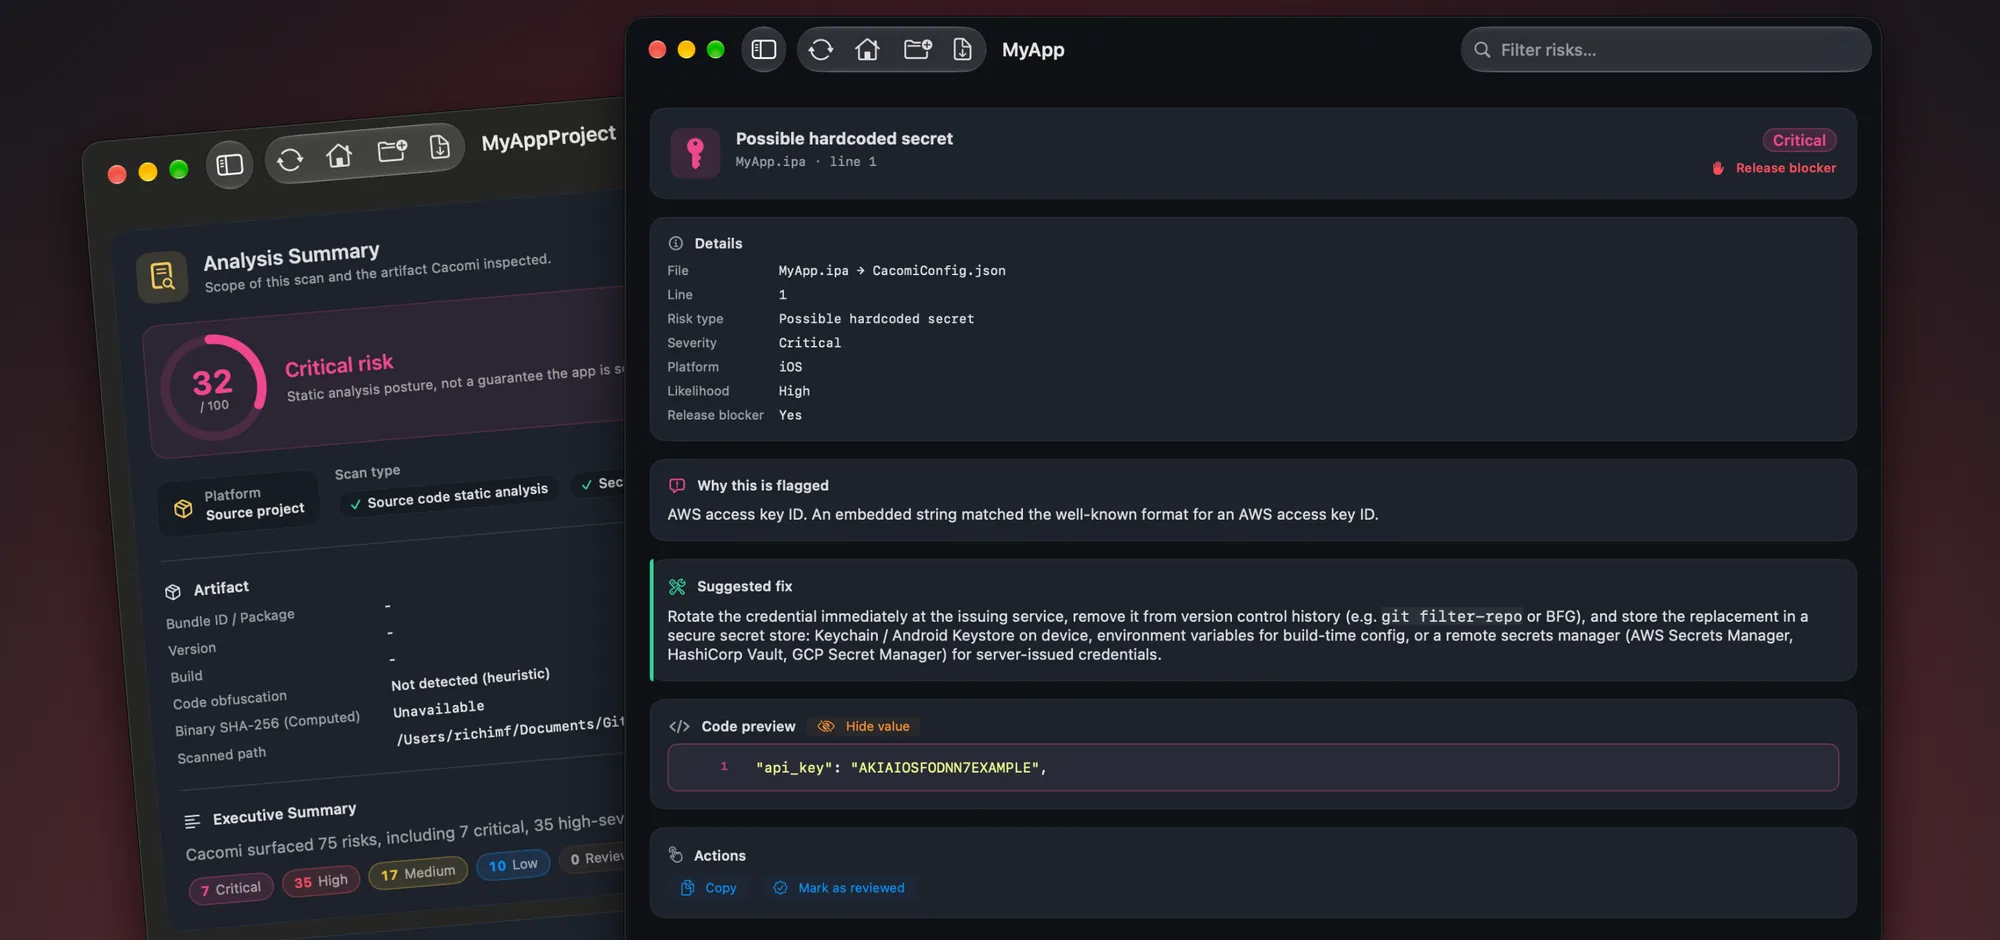Click the Analysis Summary document icon
Image resolution: width=2000 pixels, height=940 pixels.
[x=162, y=276]
